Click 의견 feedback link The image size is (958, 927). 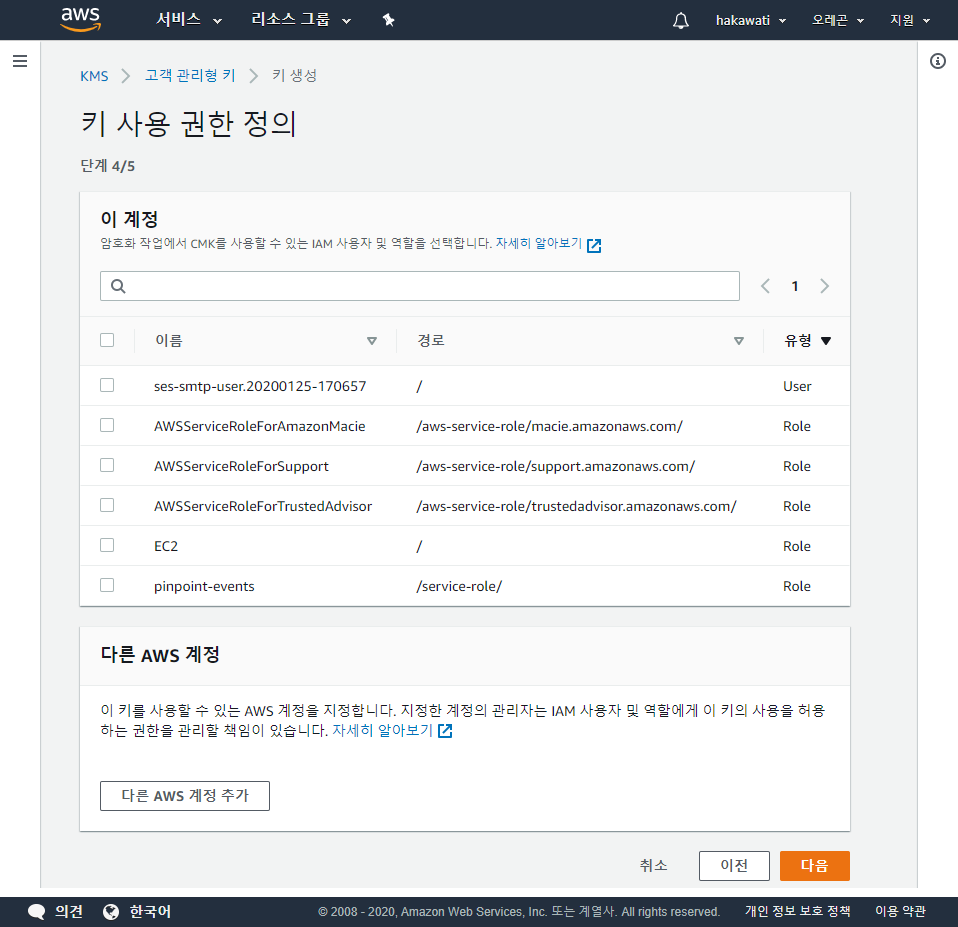click(69, 912)
